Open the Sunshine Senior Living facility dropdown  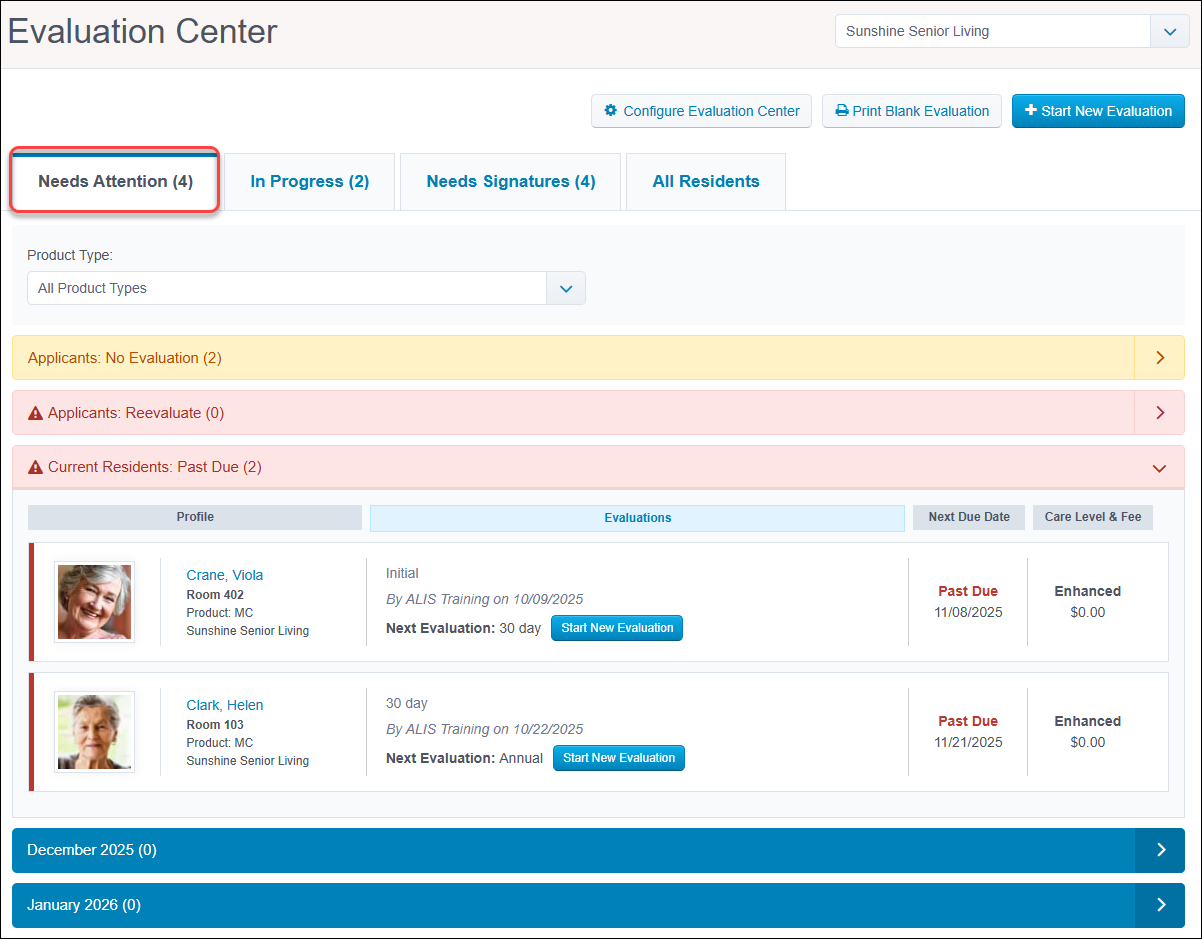(x=1169, y=31)
